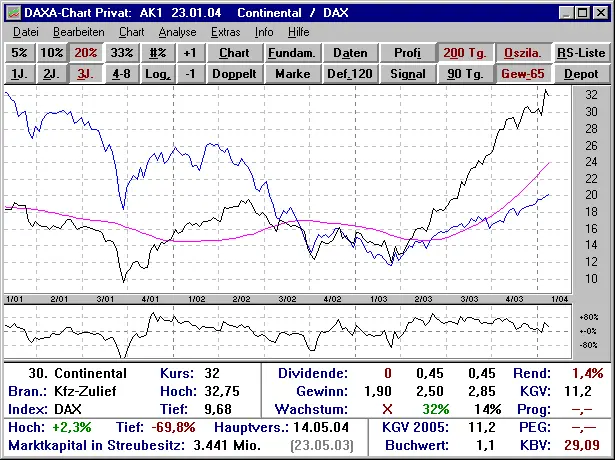Click the 32 price axis label
Screen dimensions: 615x460
[591, 95]
